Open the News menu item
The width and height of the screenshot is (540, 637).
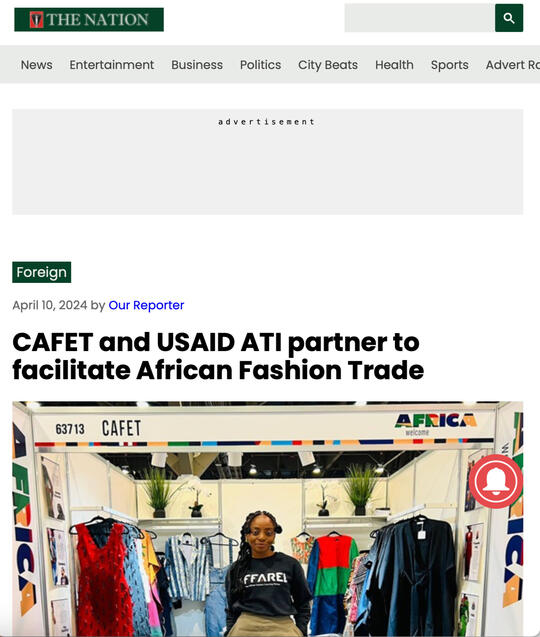37,65
